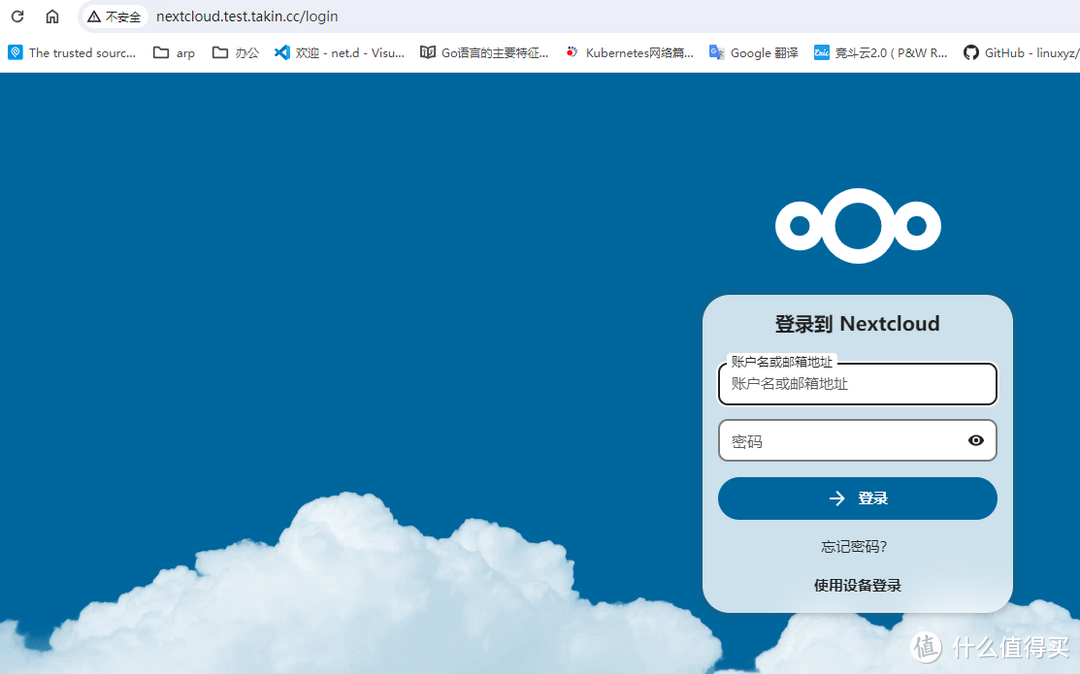This screenshot has height=674, width=1080.
Task: Click the browser reload icon
Action: point(17,16)
